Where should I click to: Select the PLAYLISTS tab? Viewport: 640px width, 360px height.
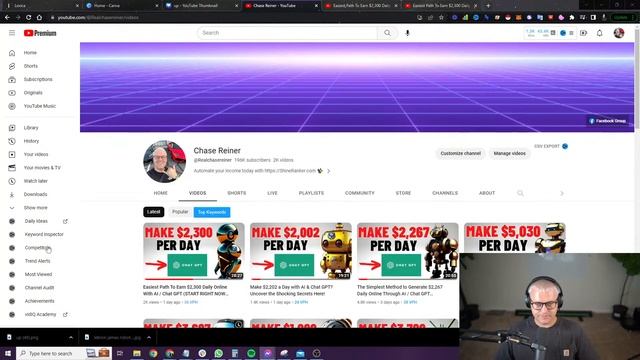point(311,193)
